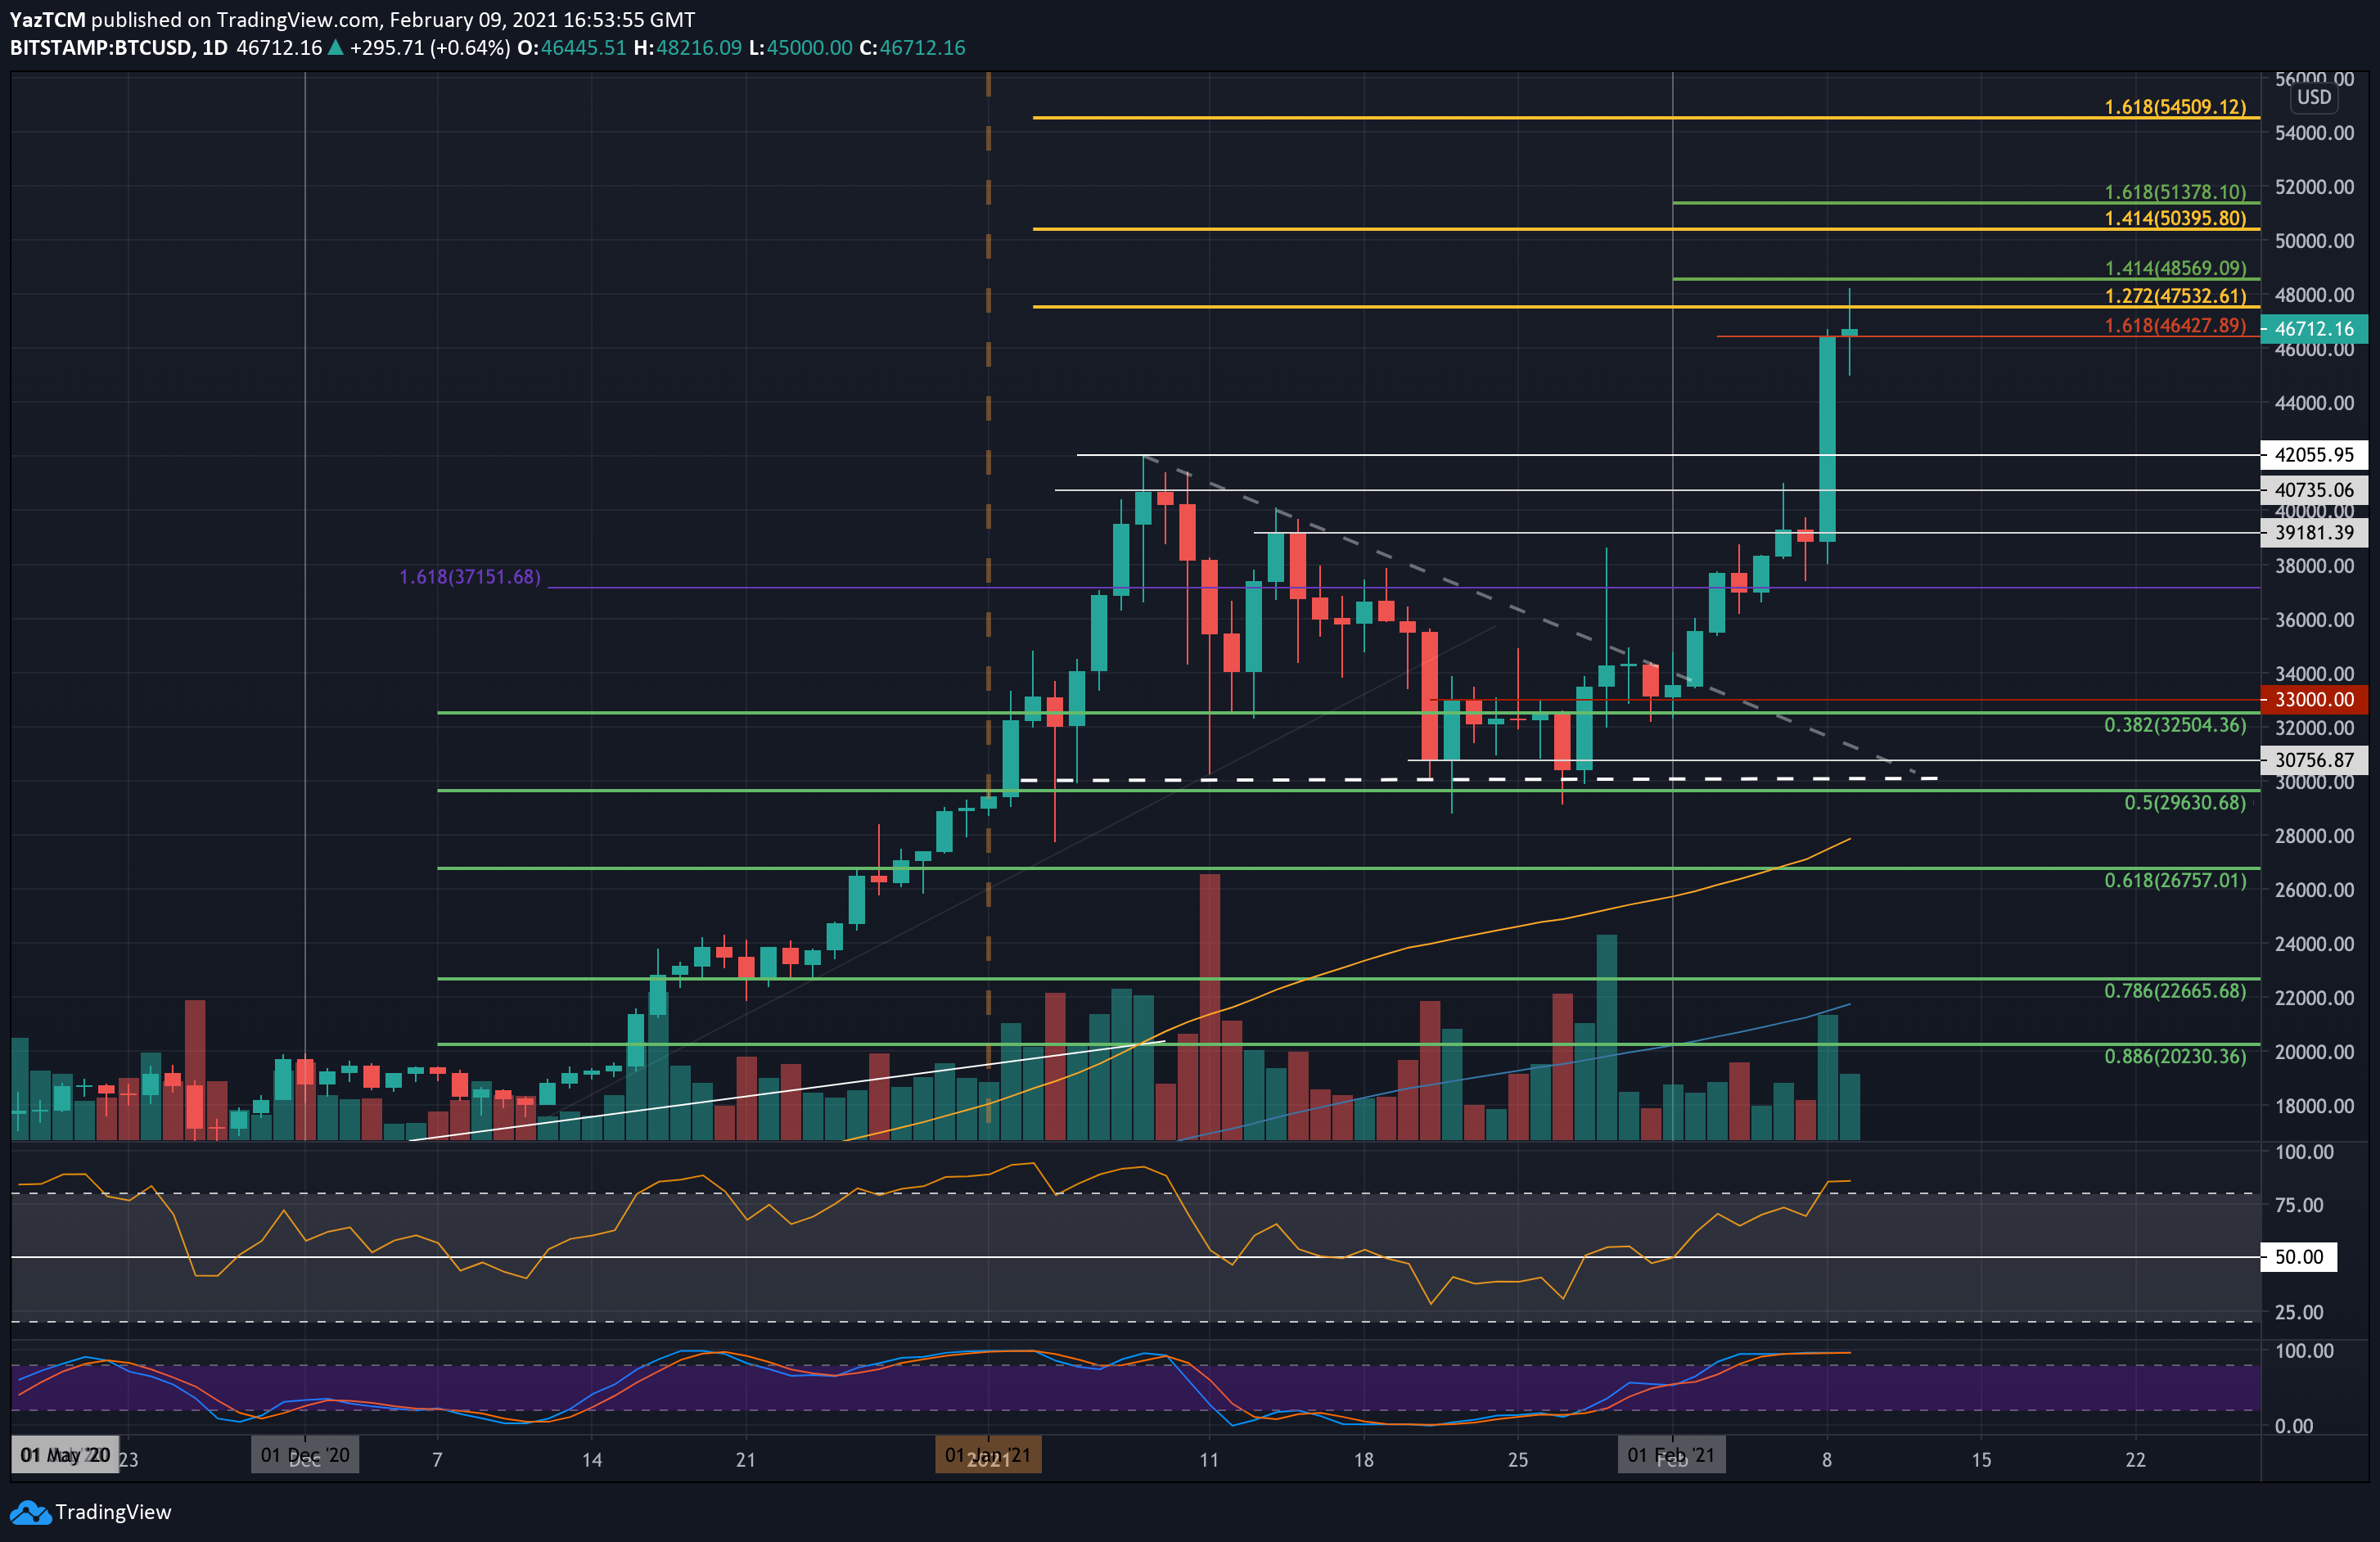Click the USD currency label on the price axis

click(x=2314, y=97)
